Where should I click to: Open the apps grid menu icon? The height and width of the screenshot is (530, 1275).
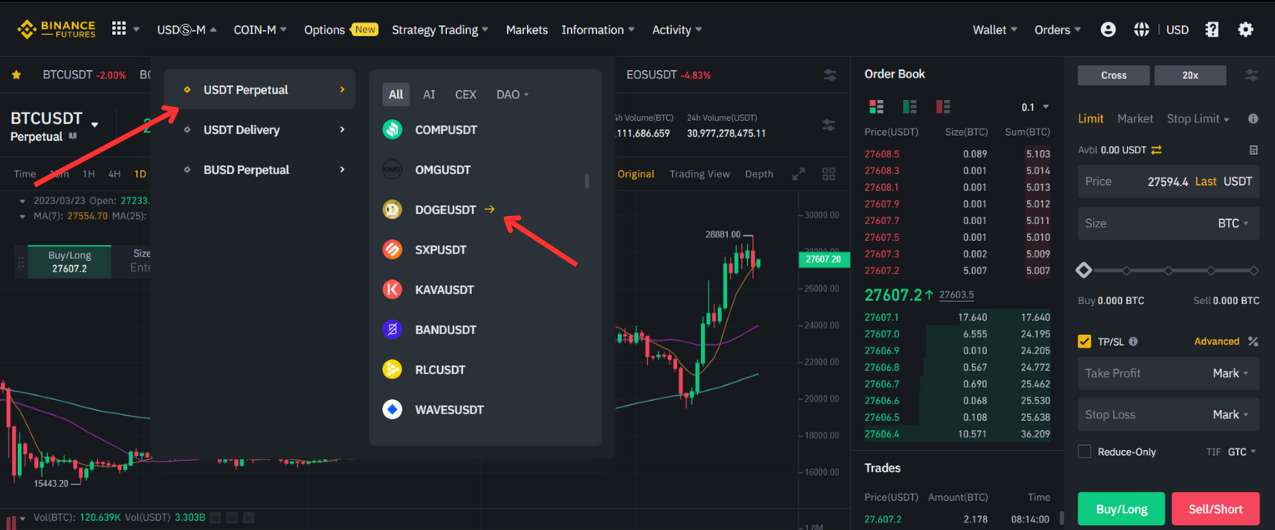(x=119, y=30)
